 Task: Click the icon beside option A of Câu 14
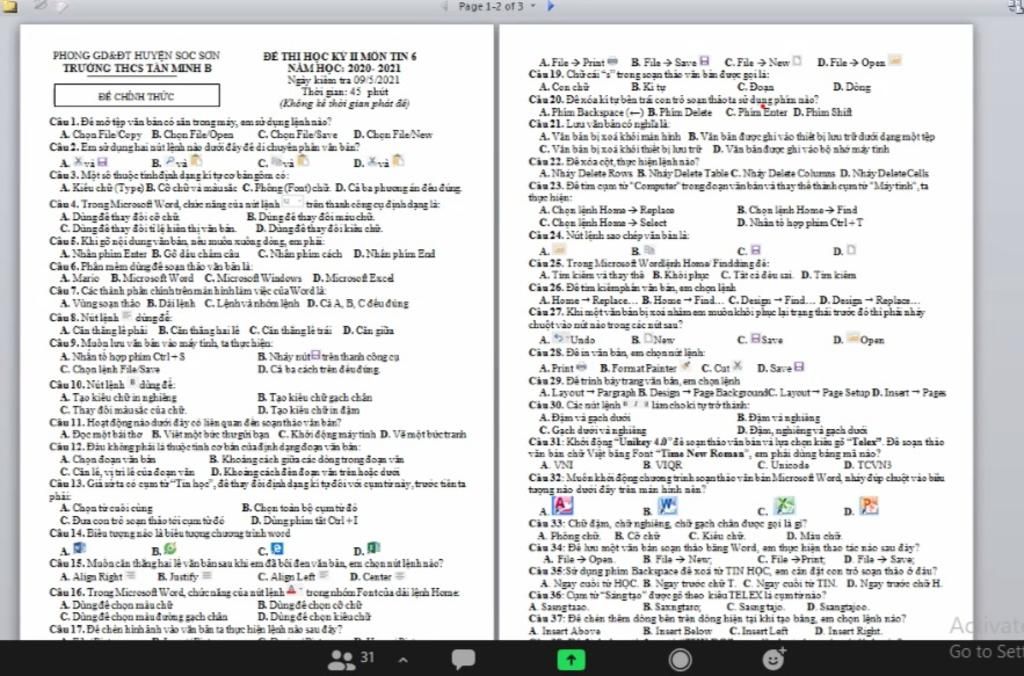coord(79,547)
